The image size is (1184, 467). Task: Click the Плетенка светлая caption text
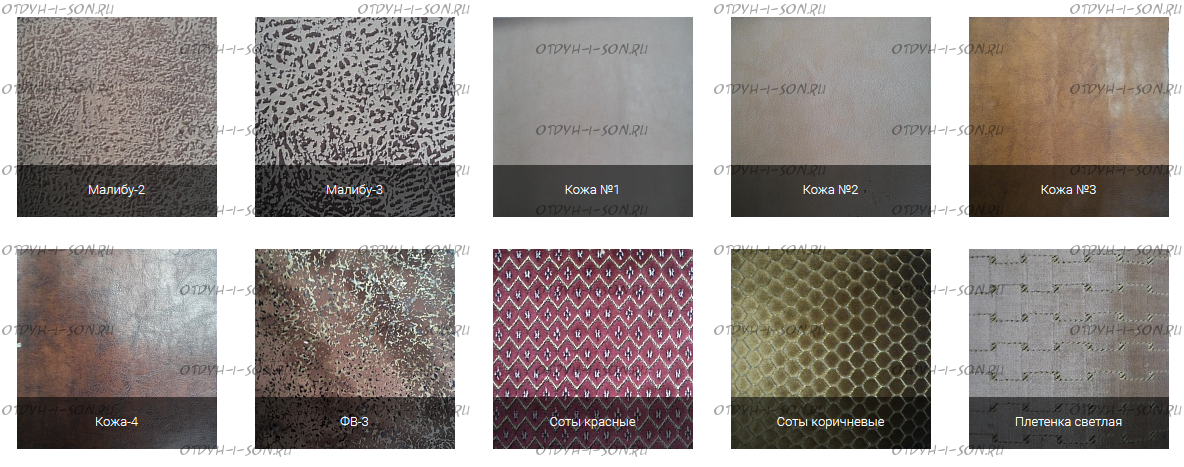point(1068,422)
